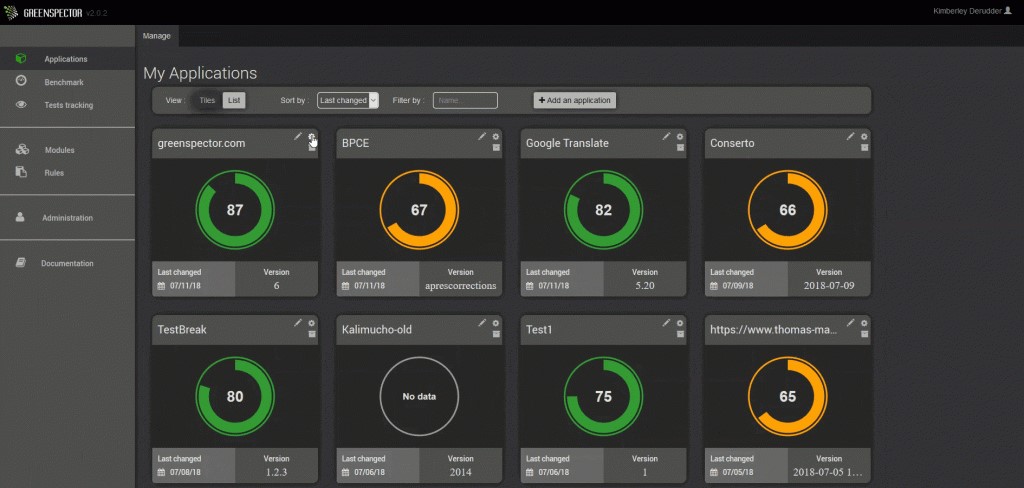Open Modules in the sidebar
This screenshot has width=1024, height=488.
pyautogui.click(x=67, y=150)
